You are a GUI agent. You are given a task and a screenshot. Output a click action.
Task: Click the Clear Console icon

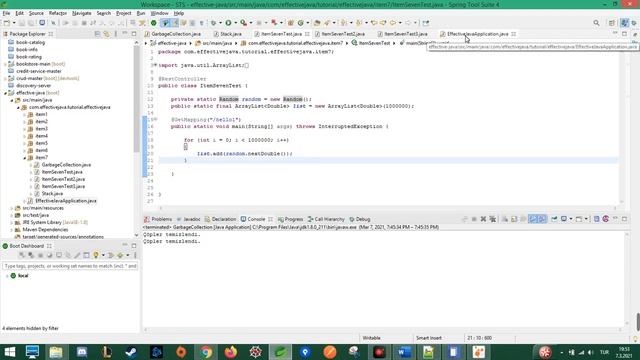coord(505,219)
